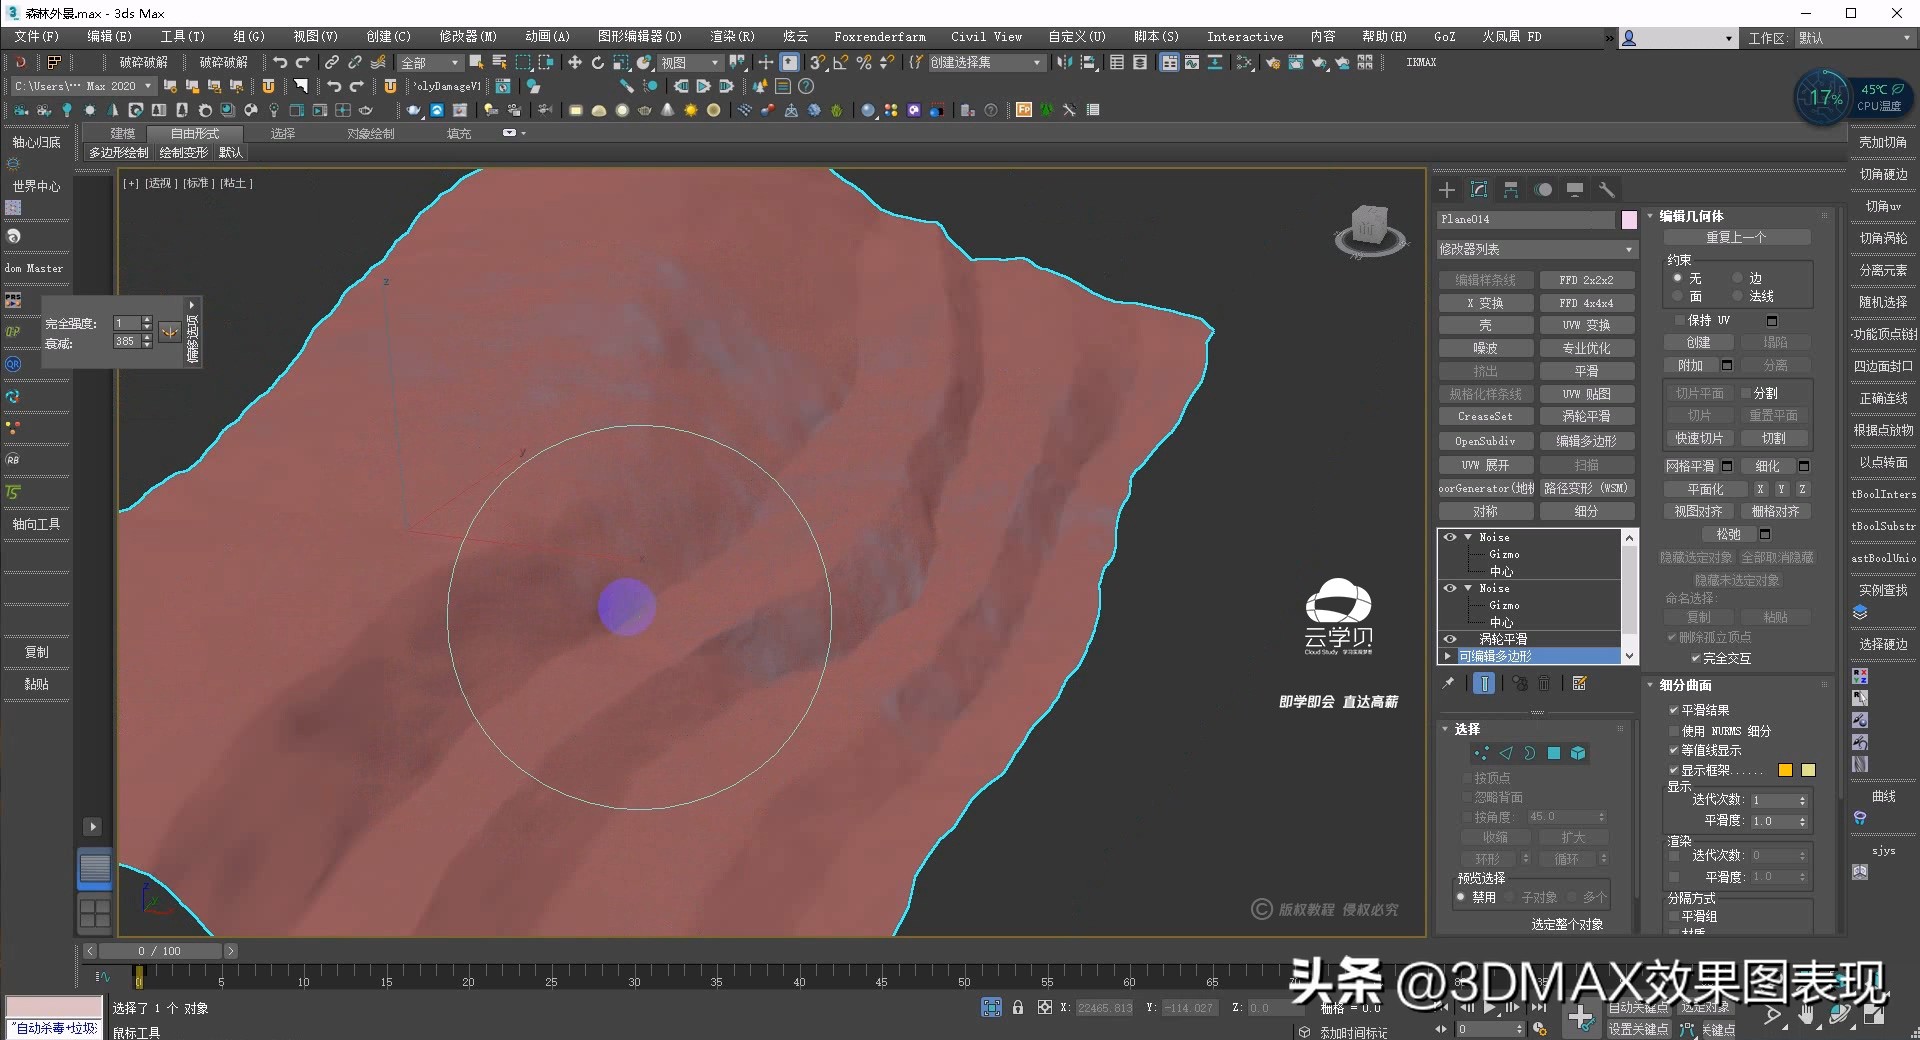Image resolution: width=1920 pixels, height=1040 pixels.
Task: Hide the top Noise modifier via eye toggle
Action: point(1450,537)
